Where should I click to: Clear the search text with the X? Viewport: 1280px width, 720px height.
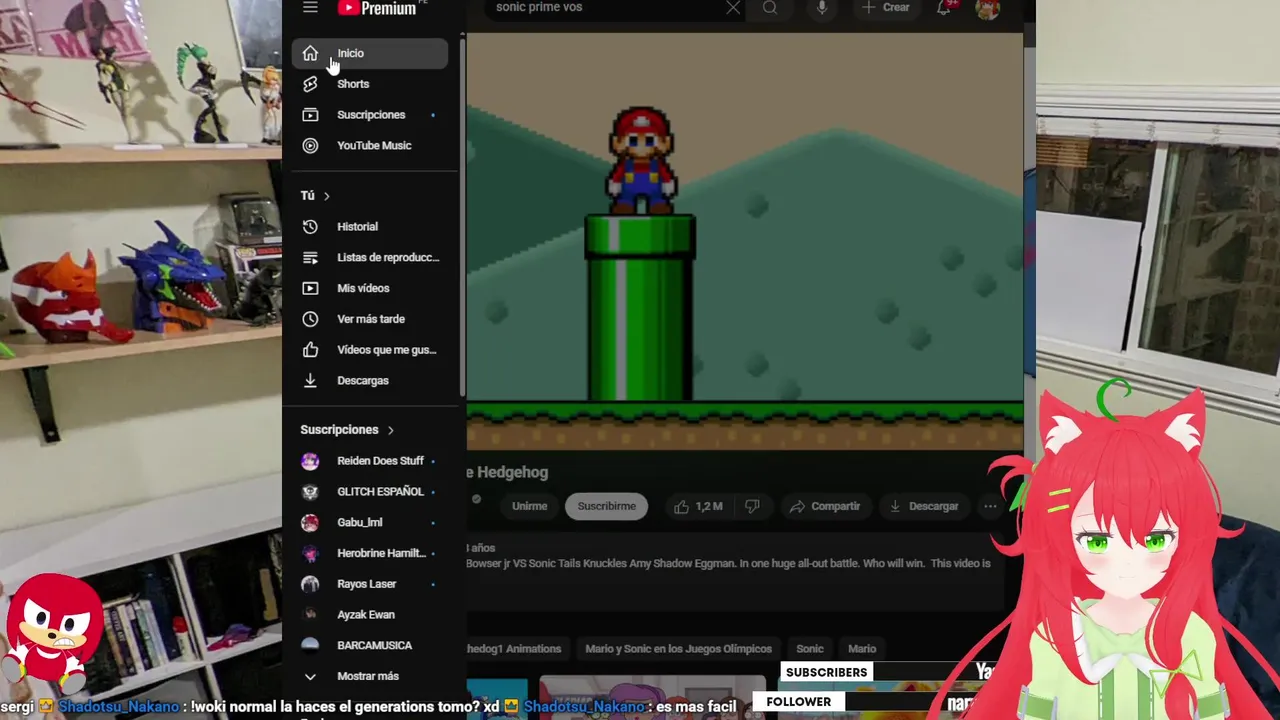[733, 8]
